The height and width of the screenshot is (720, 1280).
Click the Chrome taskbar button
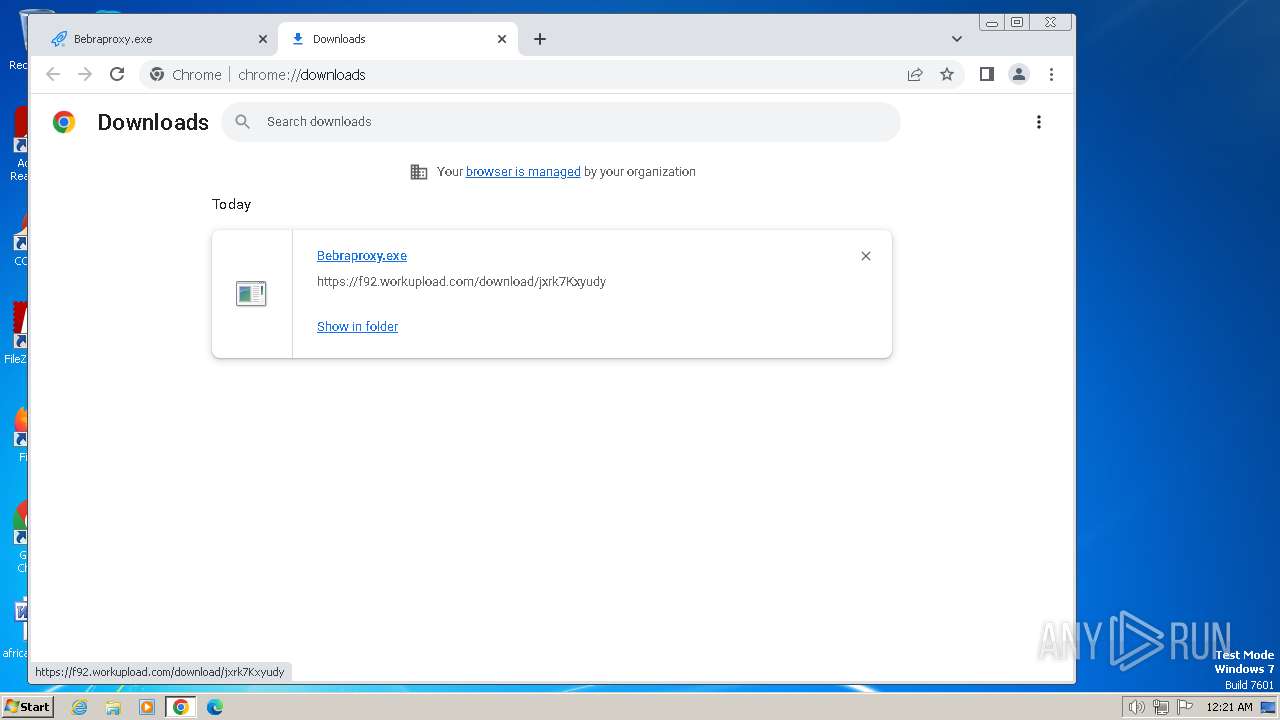tap(181, 707)
